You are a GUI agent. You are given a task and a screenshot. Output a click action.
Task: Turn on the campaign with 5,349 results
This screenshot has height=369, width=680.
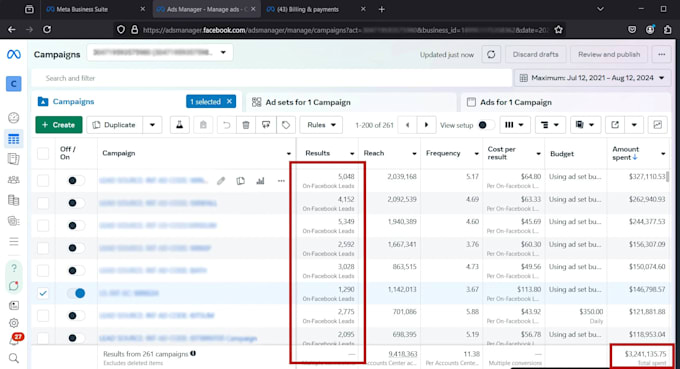pos(75,225)
